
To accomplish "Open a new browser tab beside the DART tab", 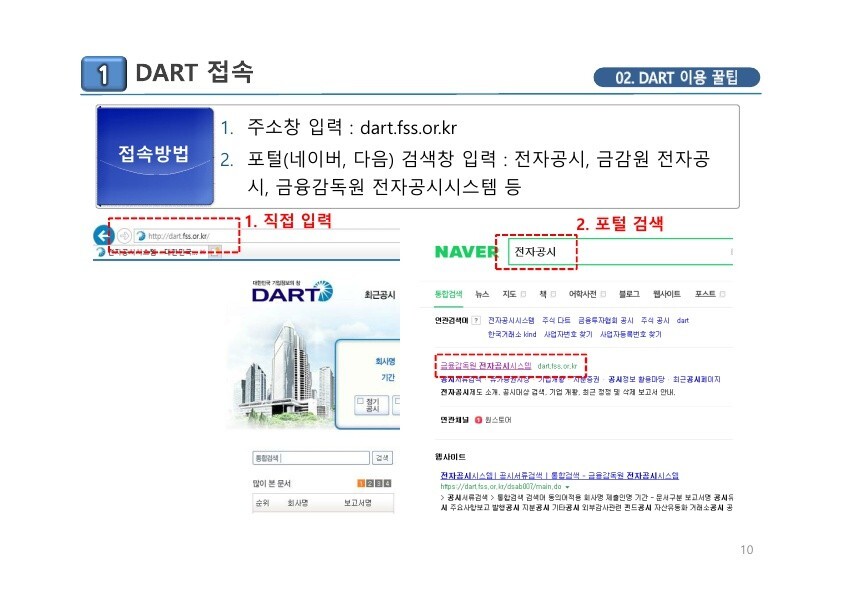I will (x=215, y=251).
